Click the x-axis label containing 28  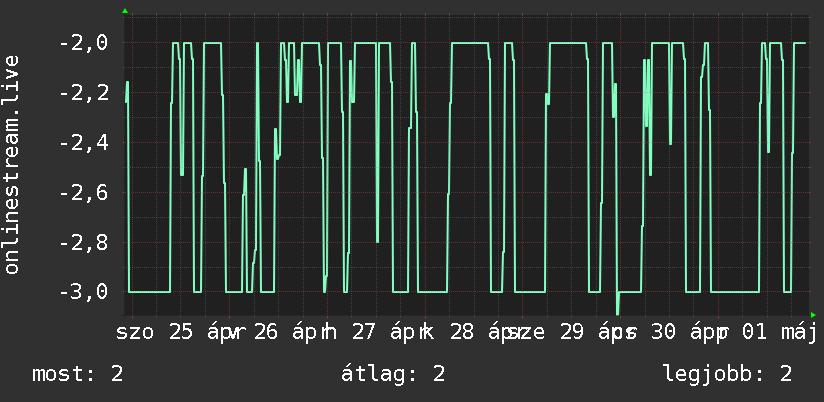[x=475, y=333]
